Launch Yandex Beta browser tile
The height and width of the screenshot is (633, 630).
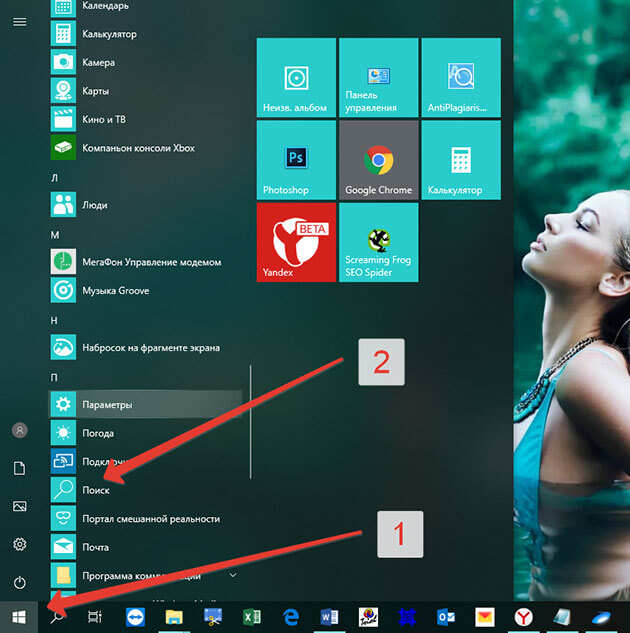(296, 242)
